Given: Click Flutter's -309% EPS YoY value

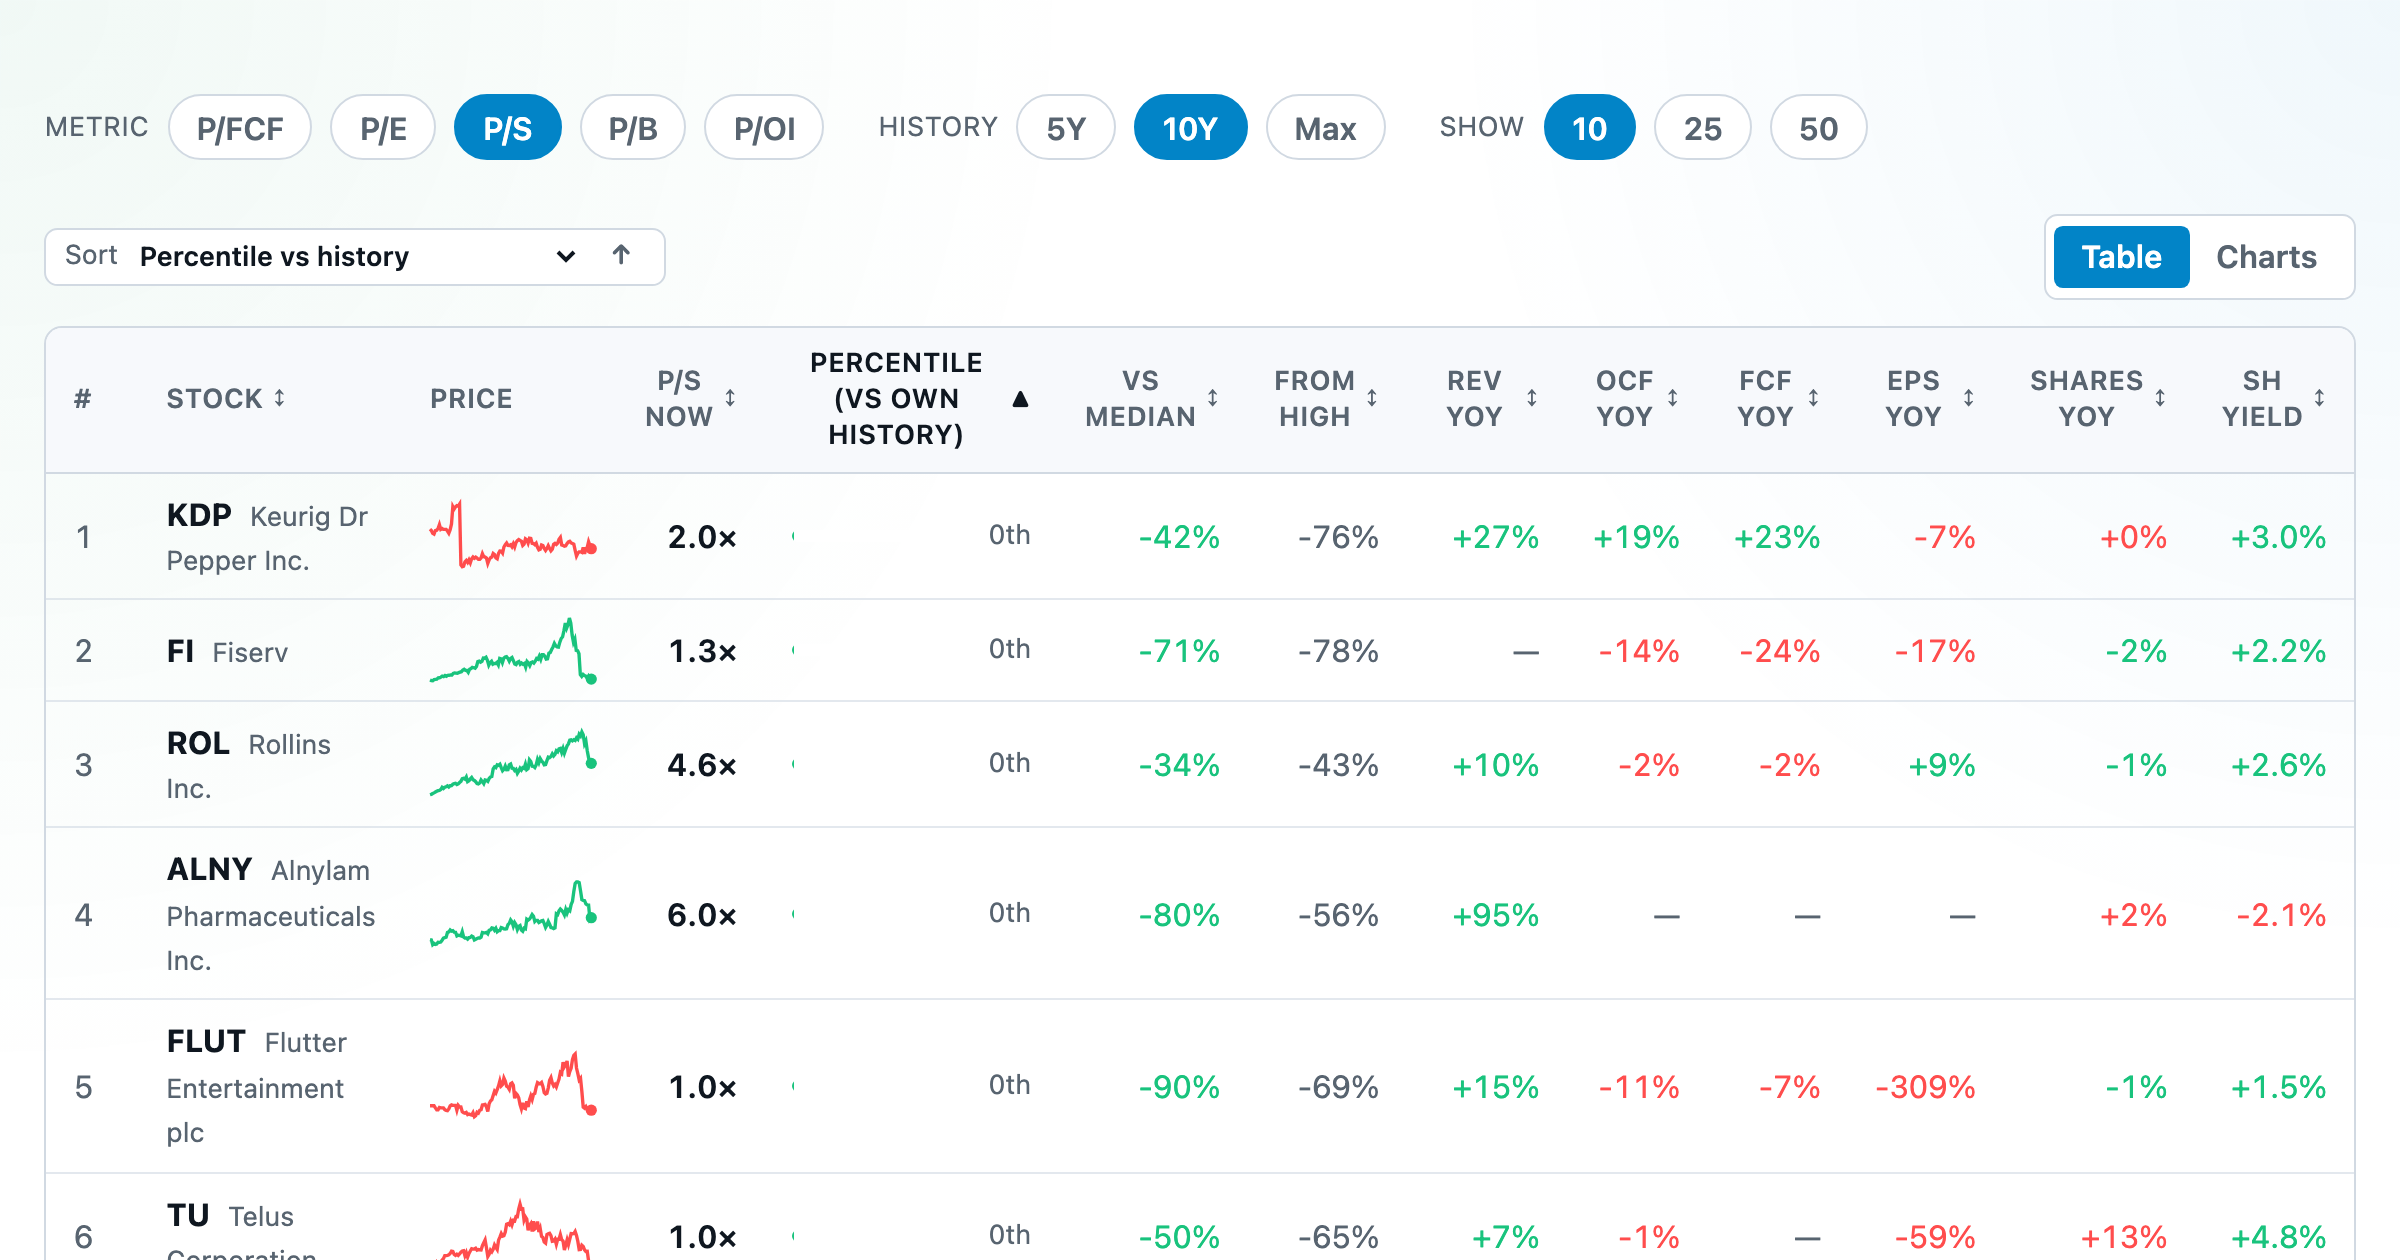Looking at the screenshot, I should (x=1925, y=1087).
